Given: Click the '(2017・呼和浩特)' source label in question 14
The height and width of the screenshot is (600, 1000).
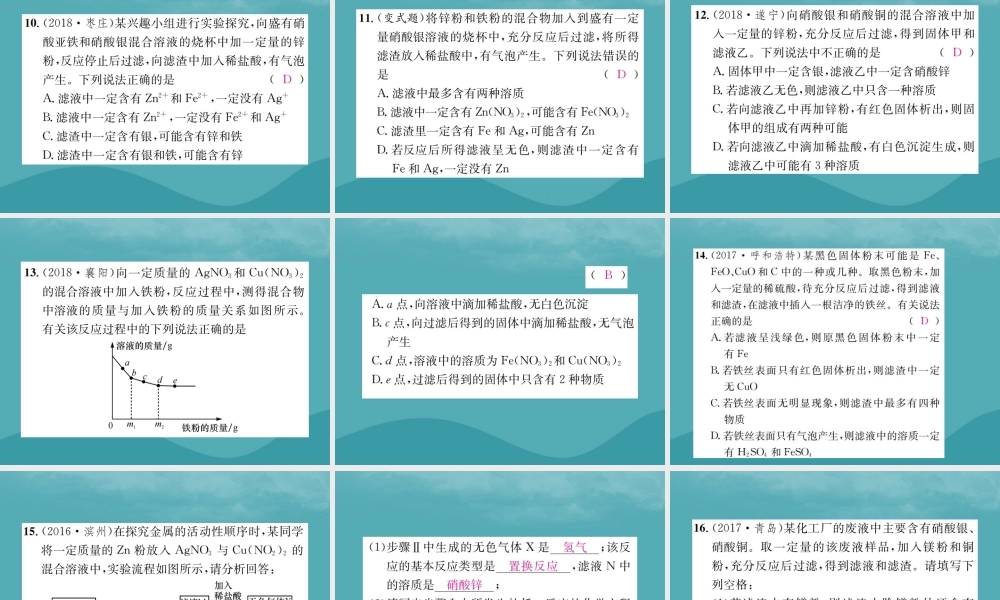Looking at the screenshot, I should [x=755, y=255].
